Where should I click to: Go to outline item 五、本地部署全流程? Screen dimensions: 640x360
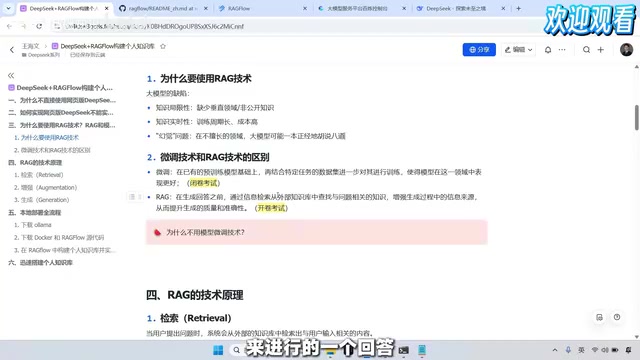[34, 212]
